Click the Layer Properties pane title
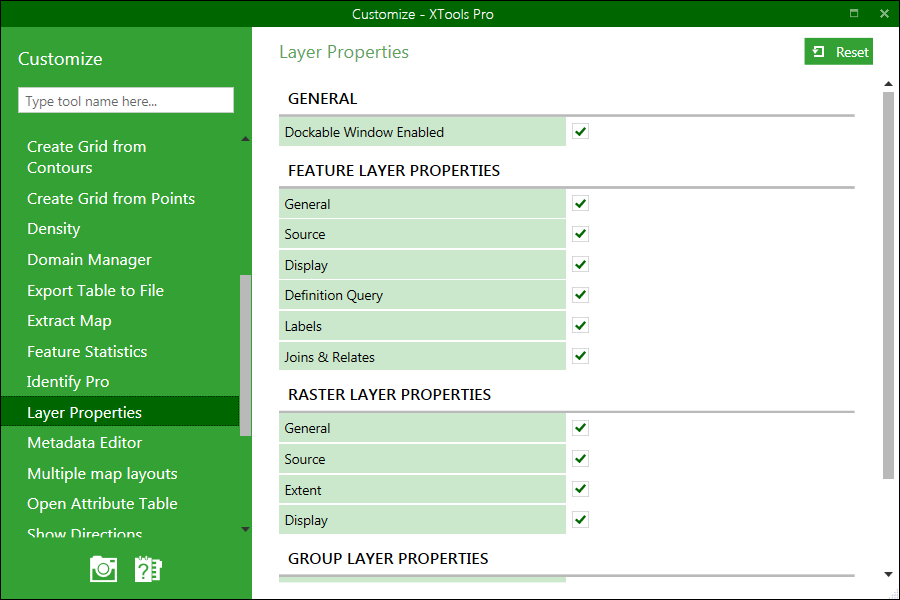900x600 pixels. tap(344, 52)
